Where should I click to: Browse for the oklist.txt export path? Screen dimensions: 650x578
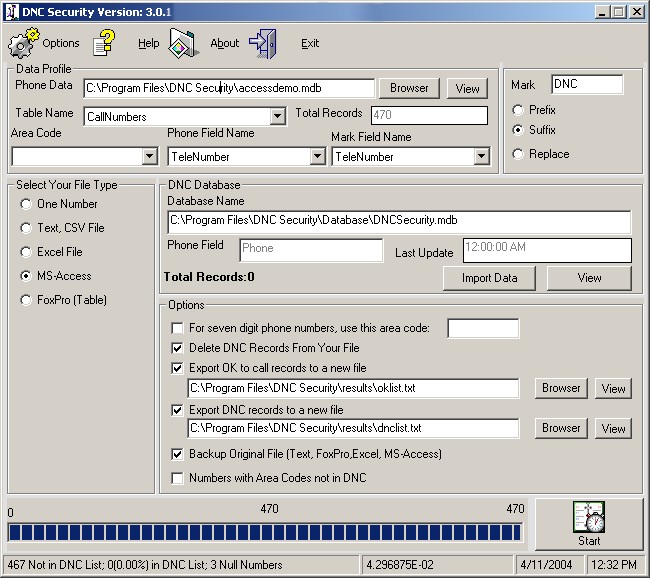561,389
